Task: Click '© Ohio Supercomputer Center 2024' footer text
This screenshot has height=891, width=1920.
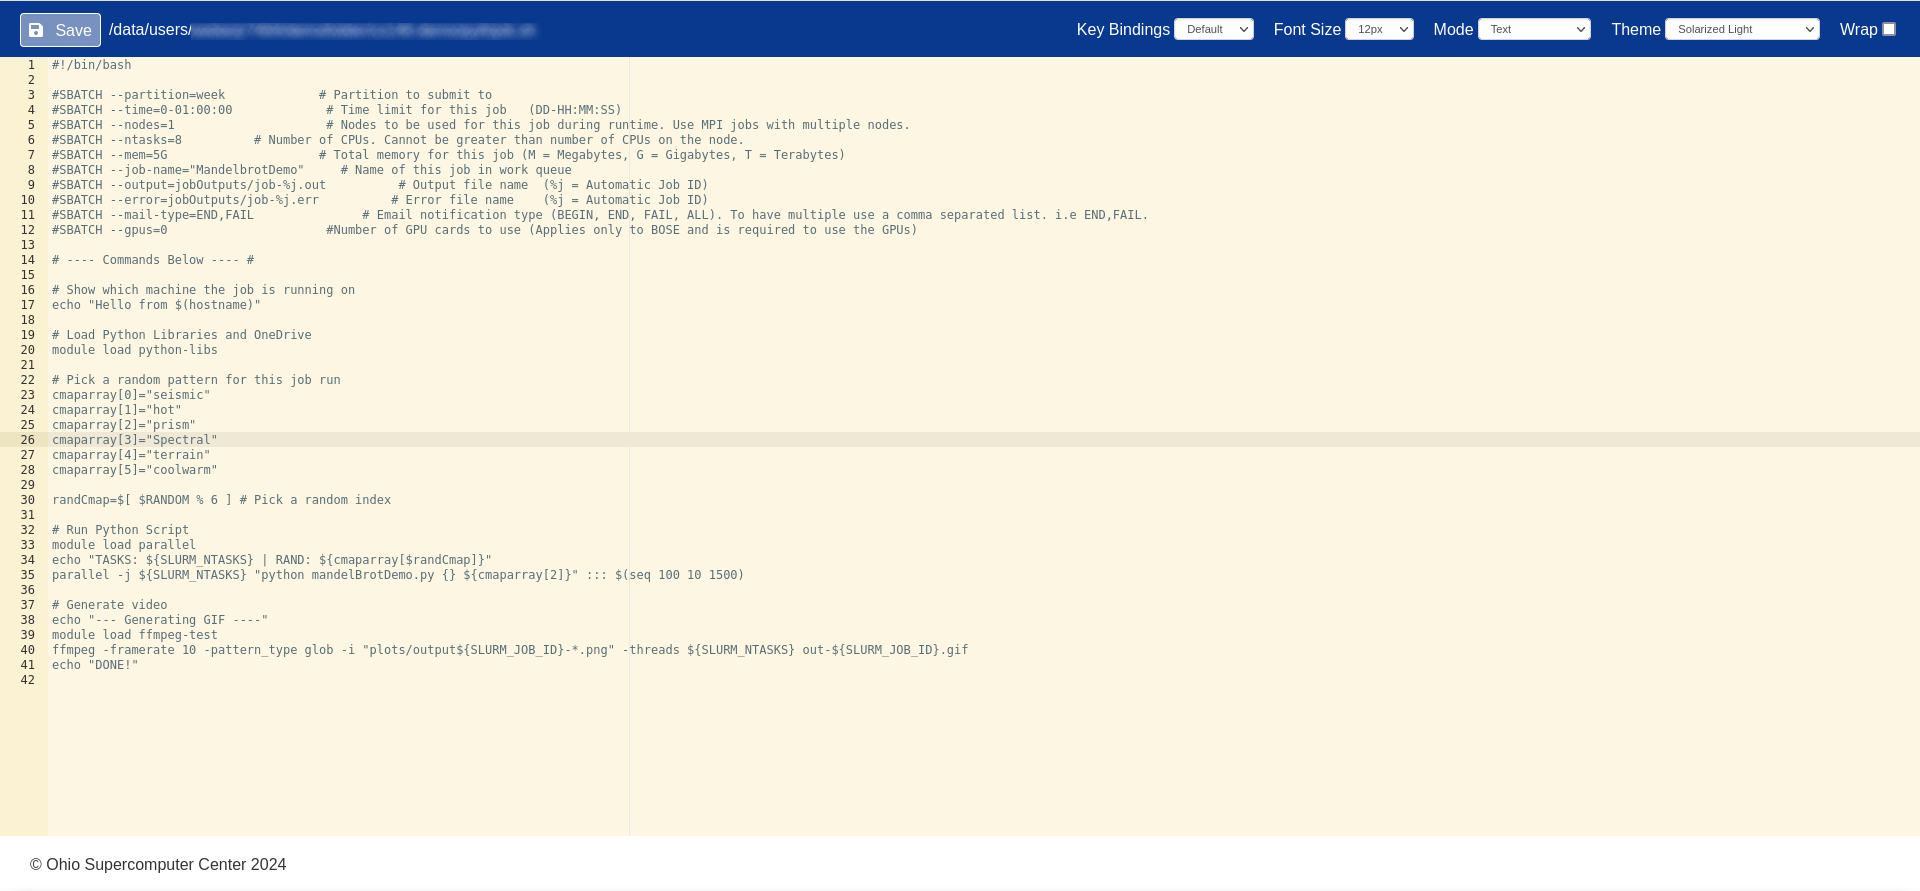Action: (x=158, y=864)
